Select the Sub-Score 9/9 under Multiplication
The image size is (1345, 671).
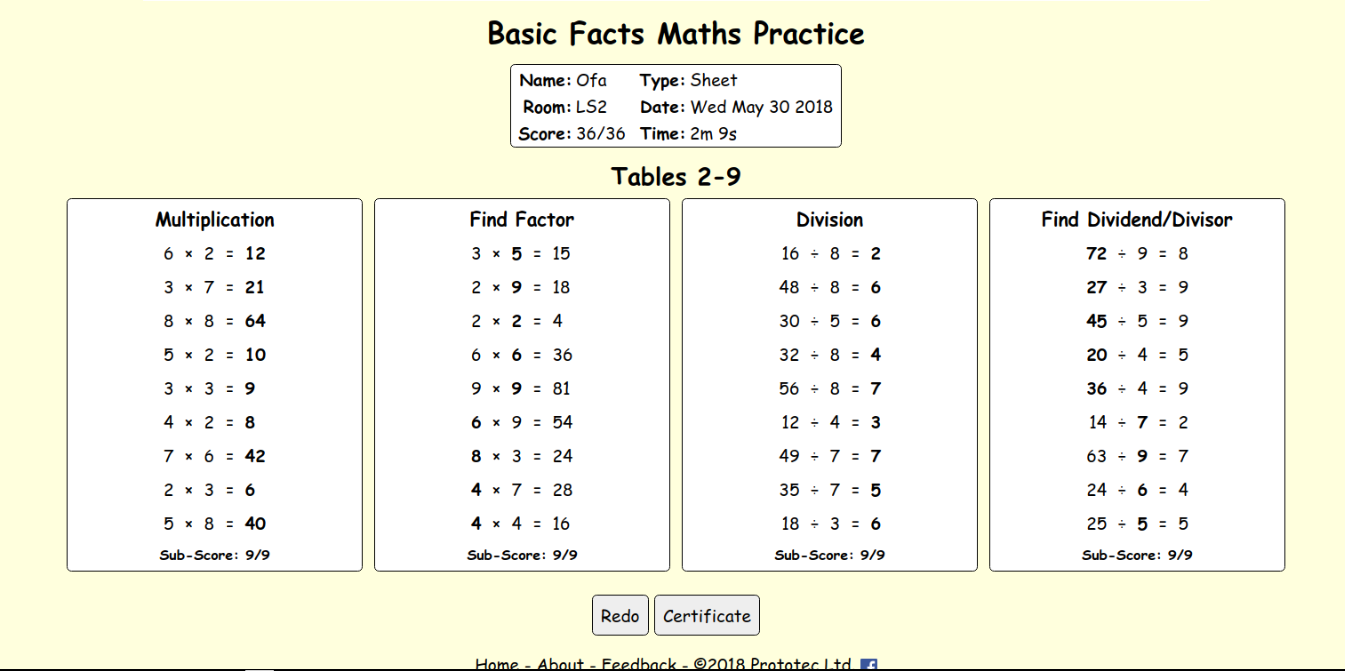(213, 554)
